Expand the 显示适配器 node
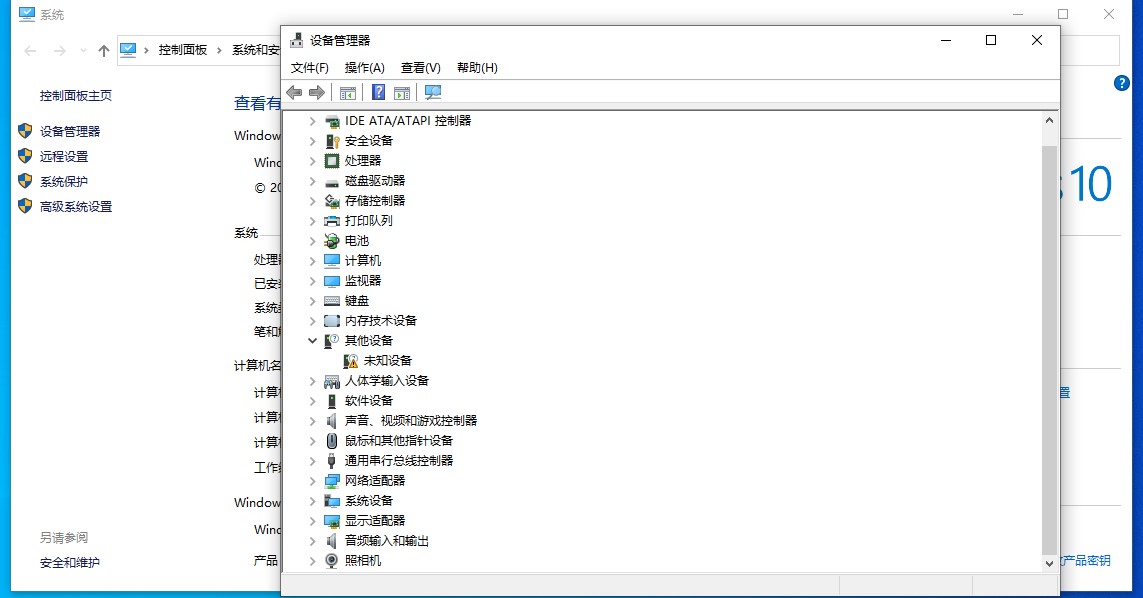Viewport: 1143px width, 598px height. pyautogui.click(x=311, y=520)
